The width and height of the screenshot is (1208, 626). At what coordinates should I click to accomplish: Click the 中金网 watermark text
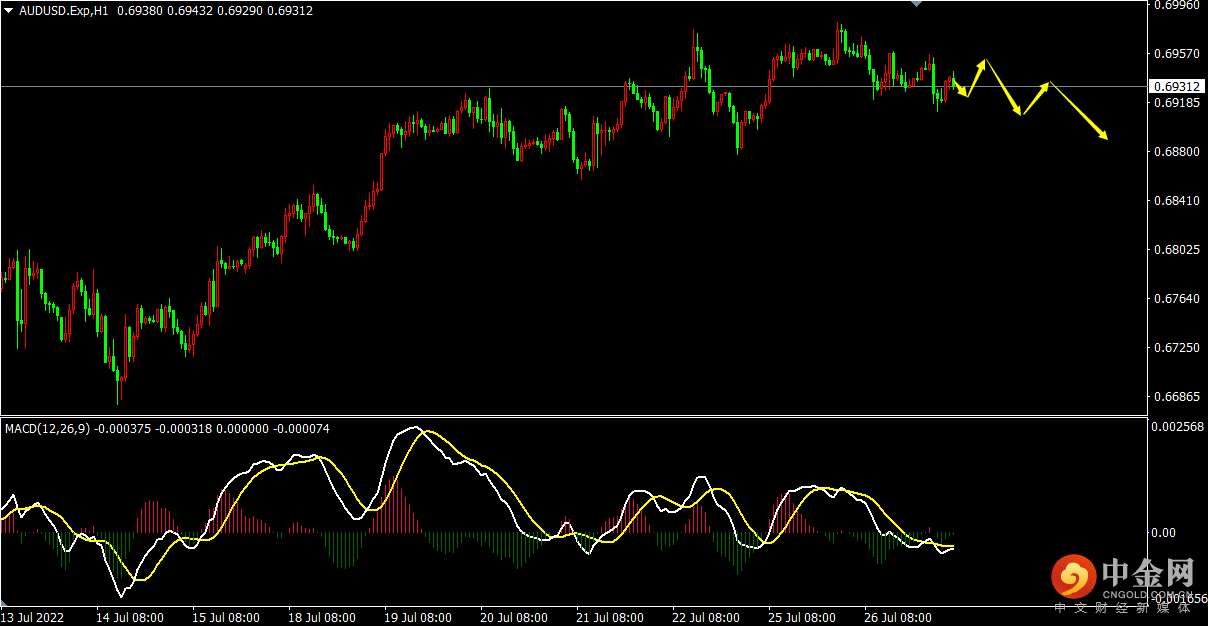coord(1148,573)
